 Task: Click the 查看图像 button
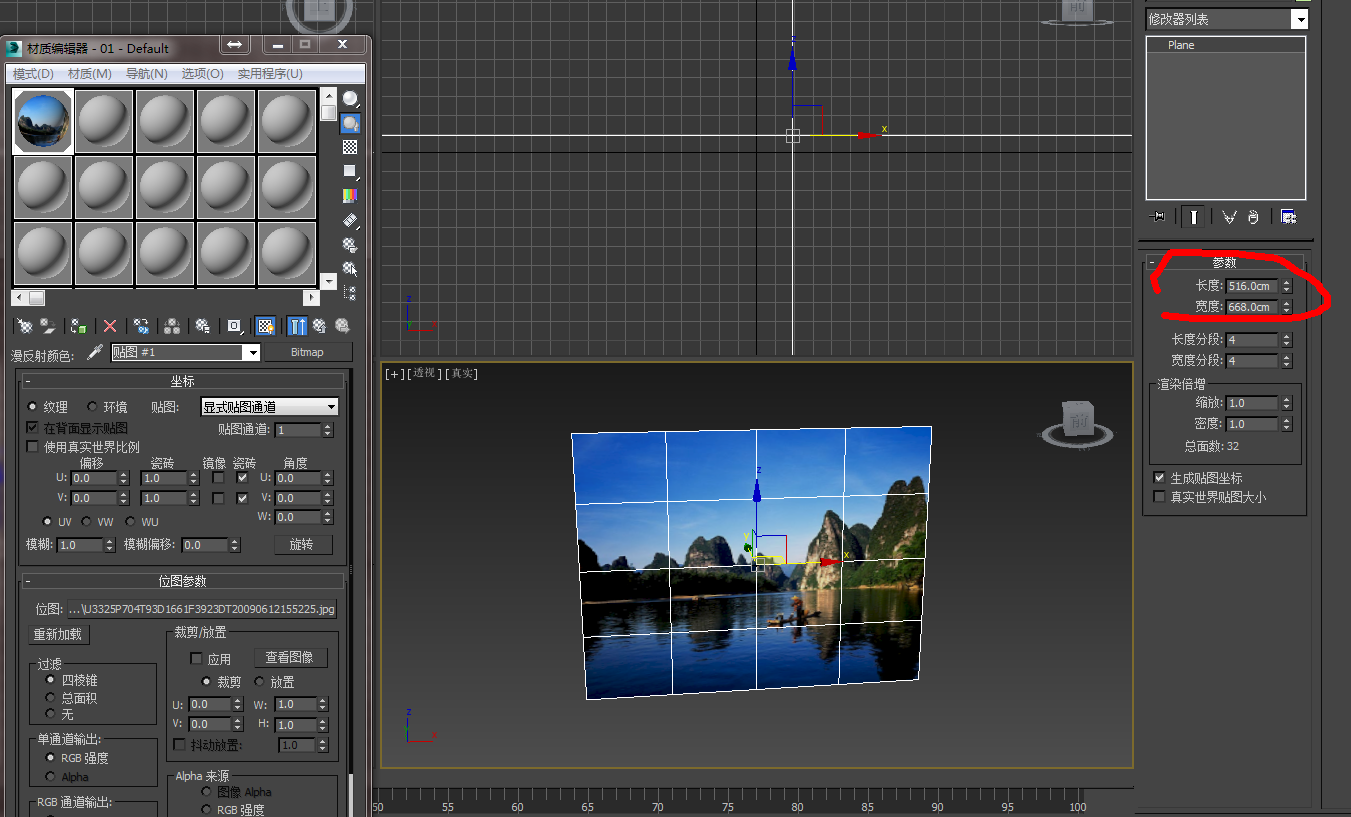[x=290, y=658]
